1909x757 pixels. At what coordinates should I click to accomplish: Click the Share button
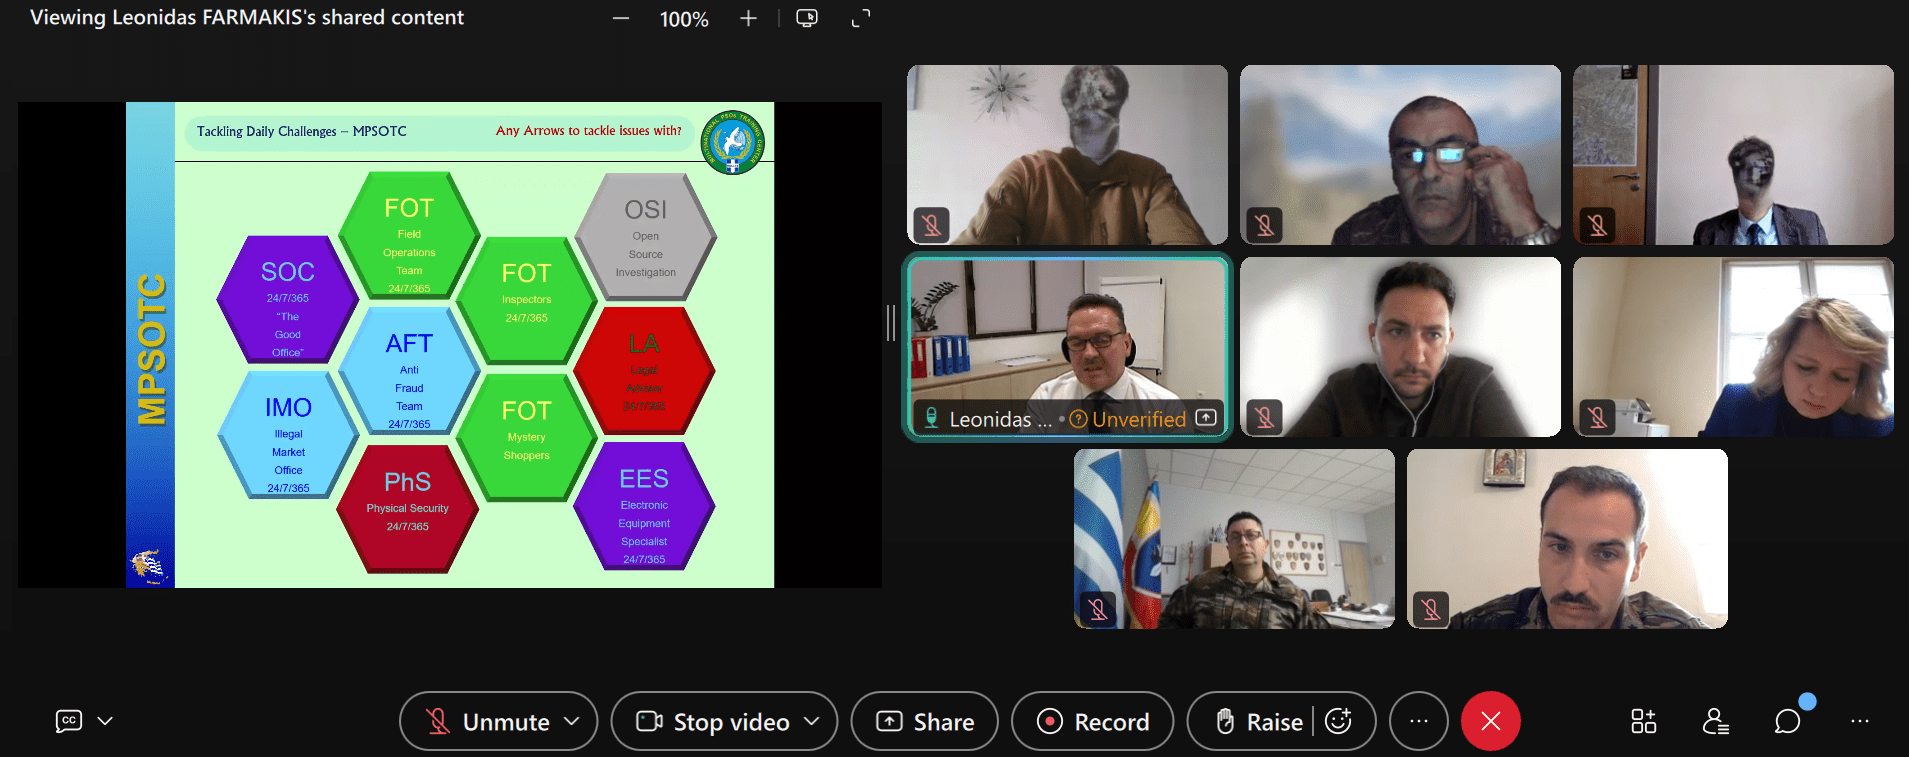(924, 721)
